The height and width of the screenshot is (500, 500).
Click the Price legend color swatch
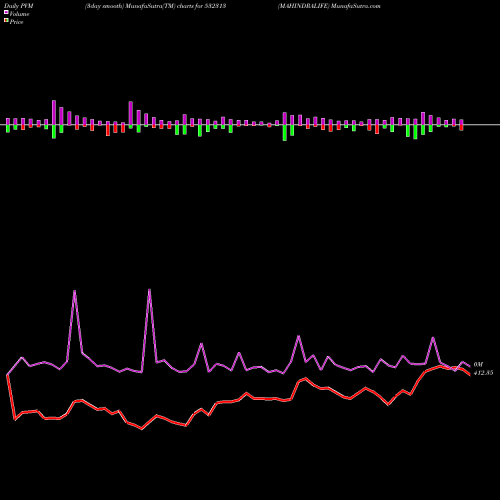pos(6,21)
